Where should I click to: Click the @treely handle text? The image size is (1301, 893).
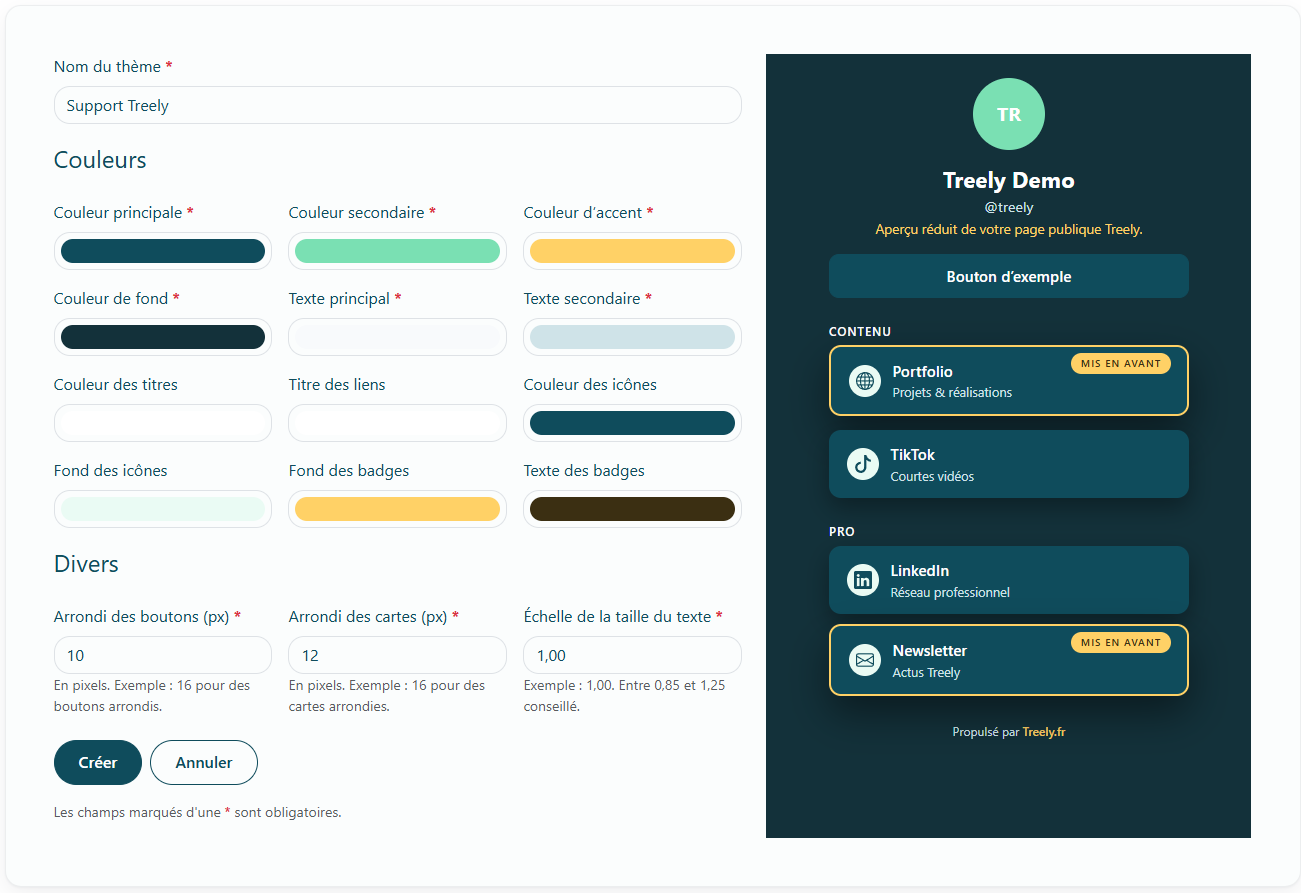pos(1009,208)
